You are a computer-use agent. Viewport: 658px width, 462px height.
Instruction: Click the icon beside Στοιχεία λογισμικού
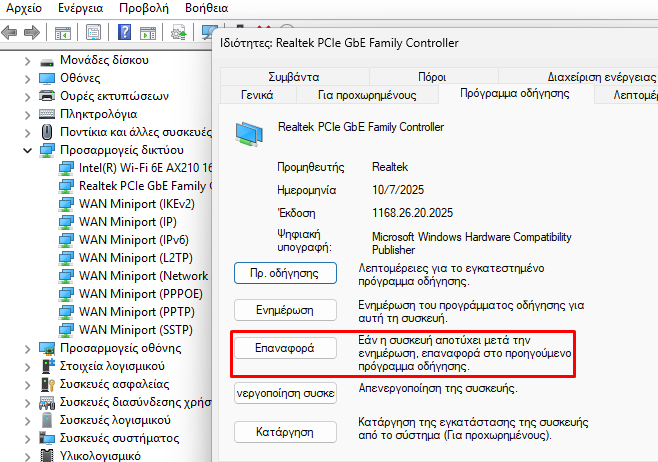(x=48, y=366)
